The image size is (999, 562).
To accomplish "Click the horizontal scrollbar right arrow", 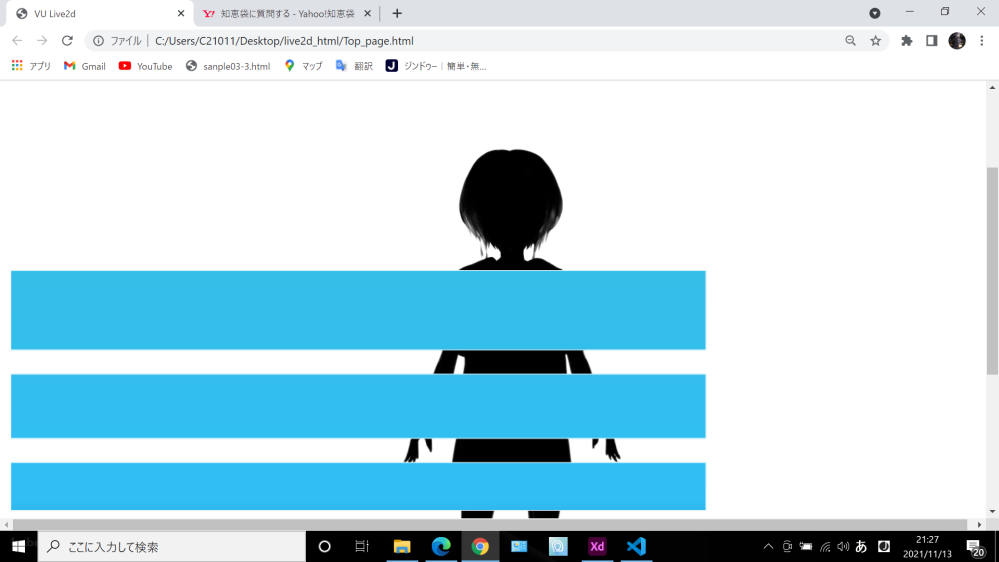I will [980, 524].
